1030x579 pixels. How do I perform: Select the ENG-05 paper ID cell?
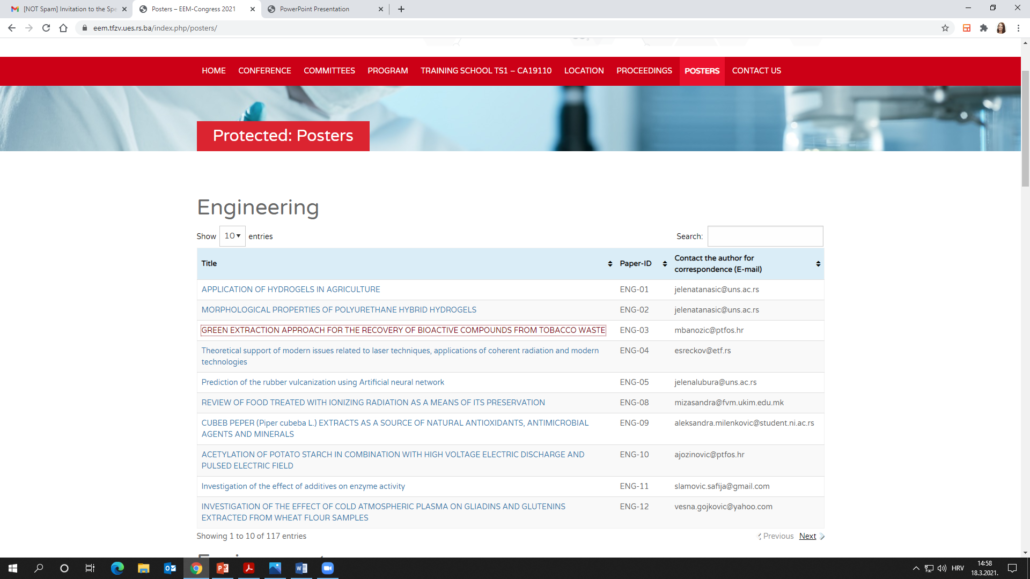click(x=634, y=382)
